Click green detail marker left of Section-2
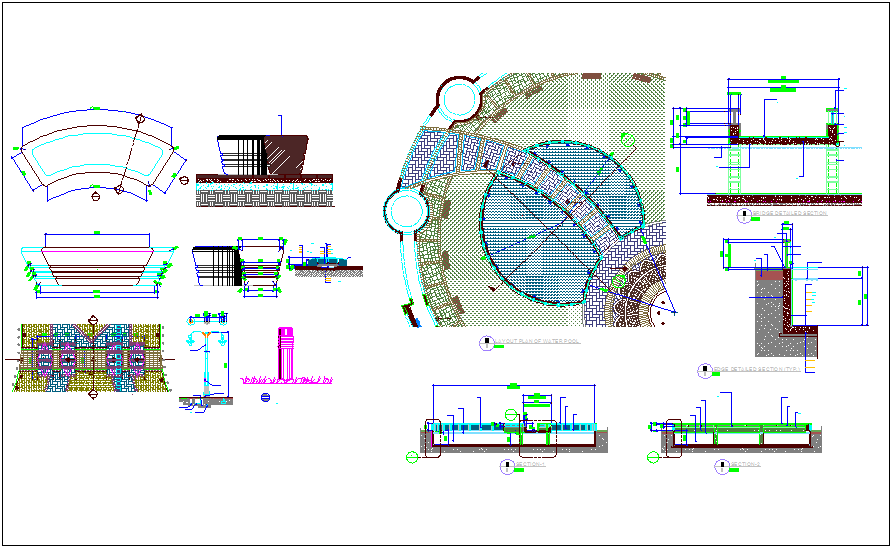This screenshot has height=548, width=892. tap(653, 456)
